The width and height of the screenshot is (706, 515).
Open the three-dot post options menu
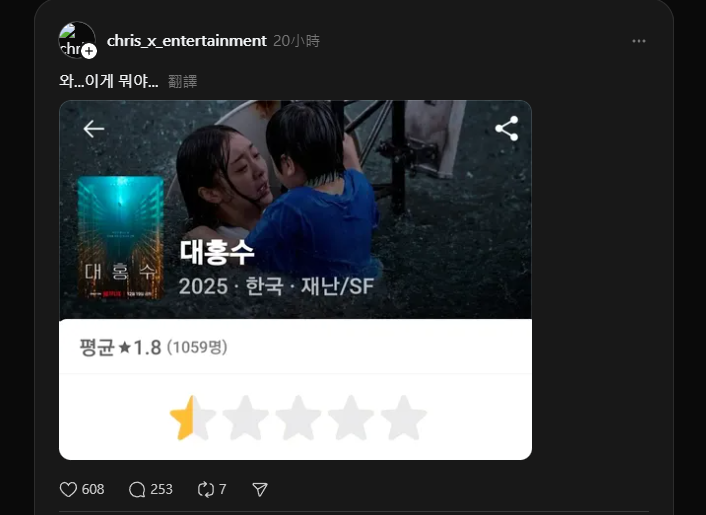pyautogui.click(x=638, y=41)
